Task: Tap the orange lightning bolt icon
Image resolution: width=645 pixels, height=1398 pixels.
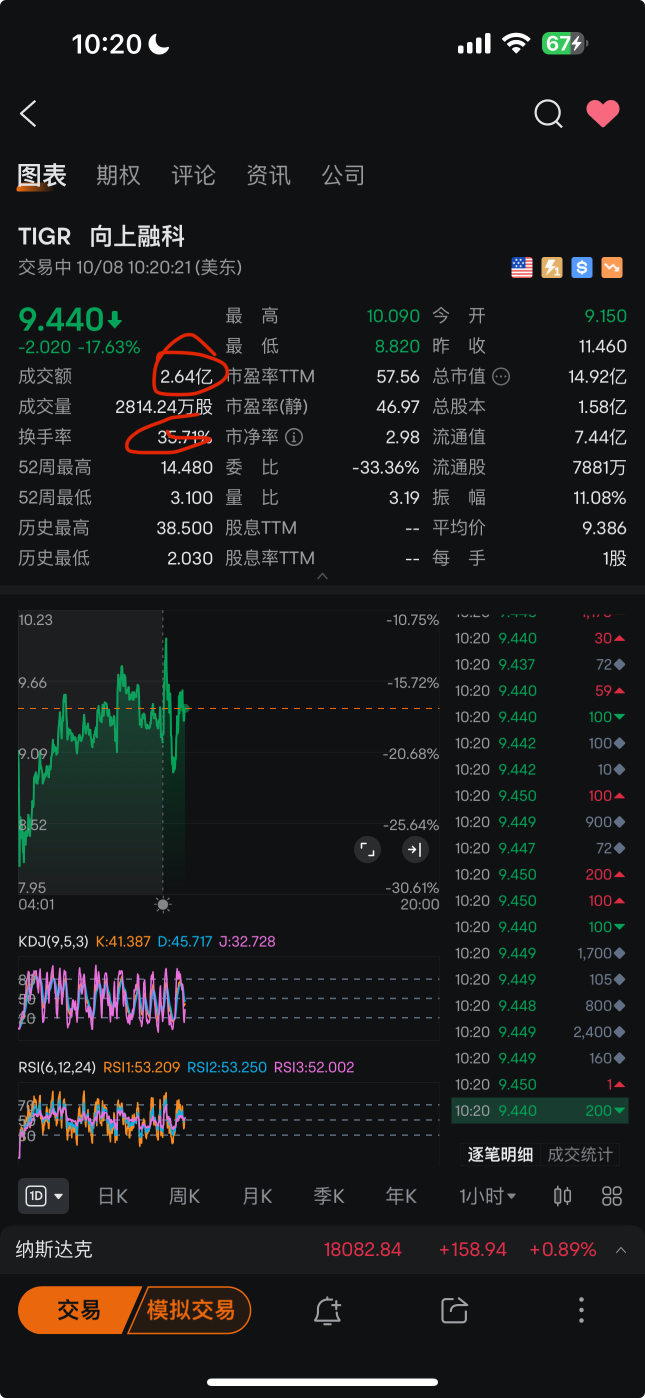Action: tap(552, 268)
